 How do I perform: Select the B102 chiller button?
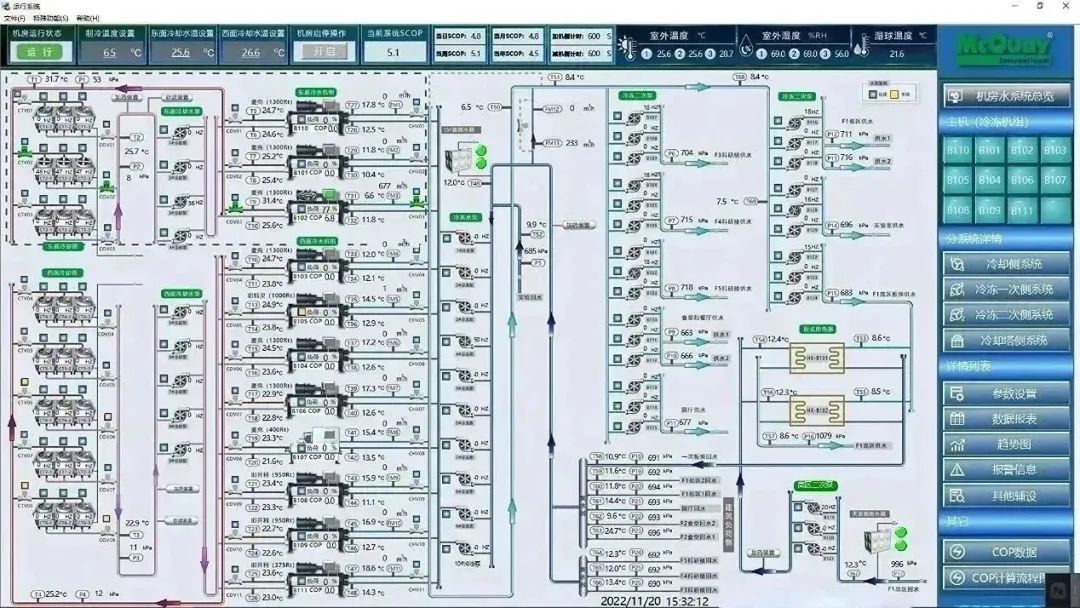tap(1022, 150)
